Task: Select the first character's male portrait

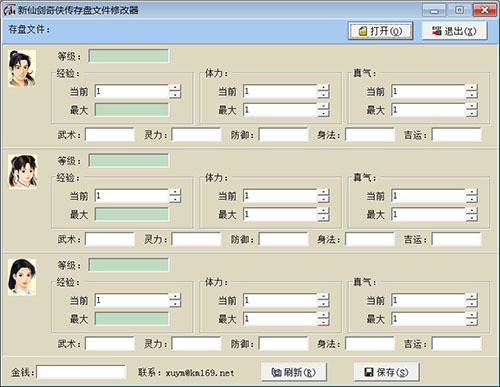Action: coord(22,68)
